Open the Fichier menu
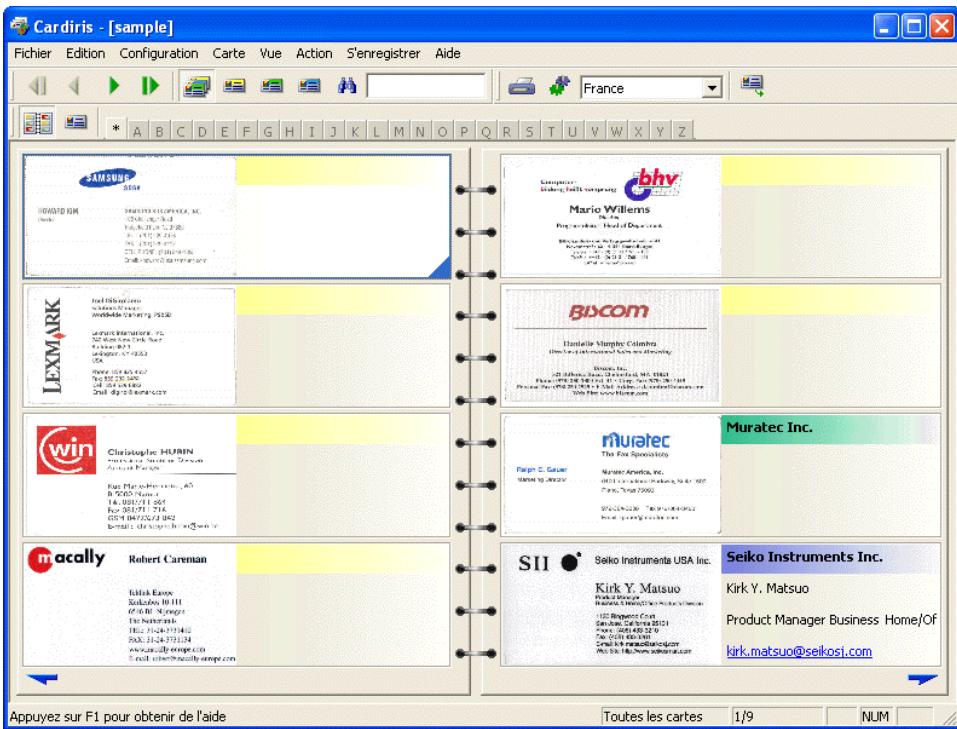 tap(33, 54)
